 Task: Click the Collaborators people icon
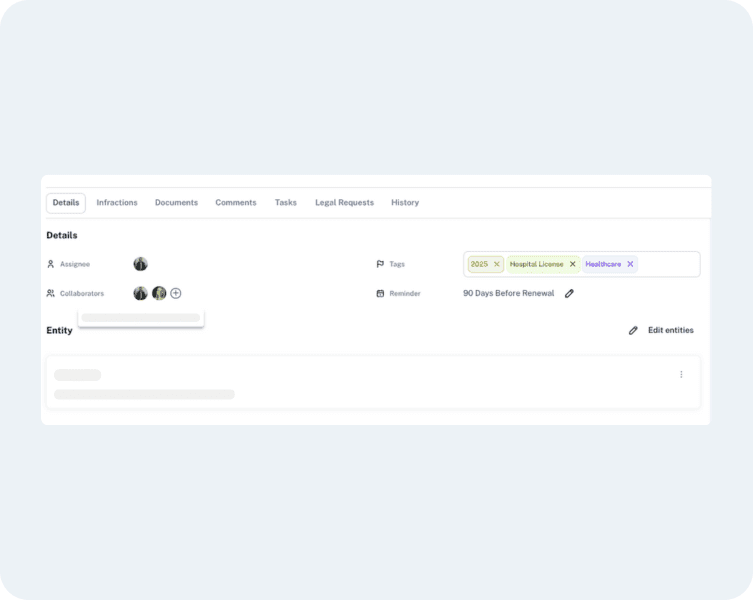[x=50, y=293]
